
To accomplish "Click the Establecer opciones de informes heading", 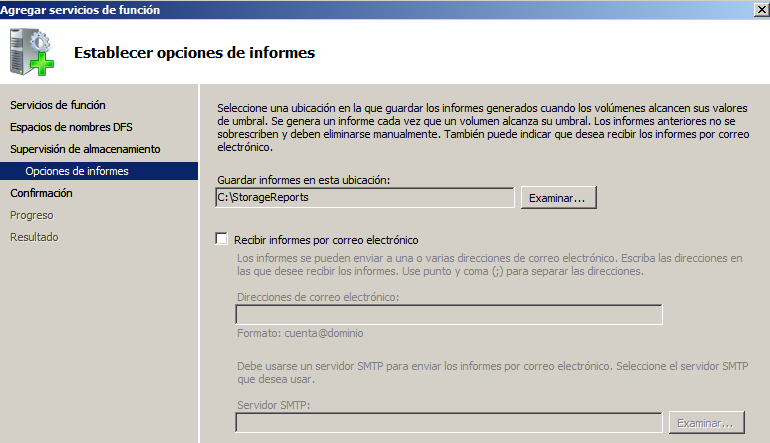I will point(194,53).
